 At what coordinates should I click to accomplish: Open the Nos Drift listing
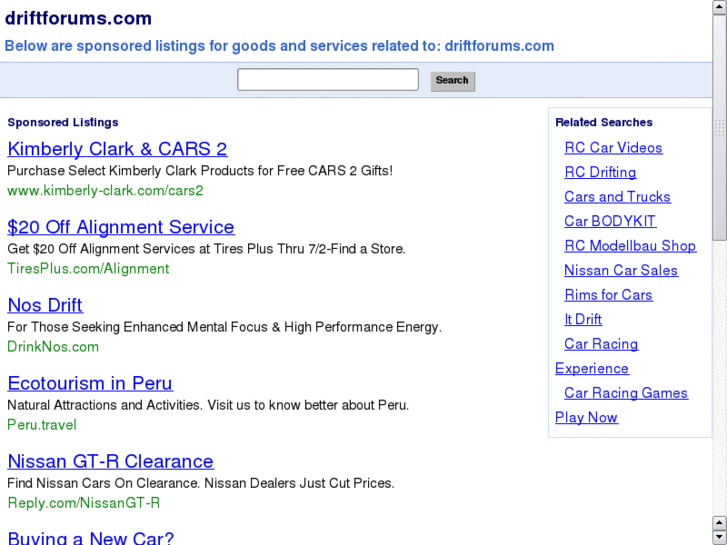click(x=45, y=305)
